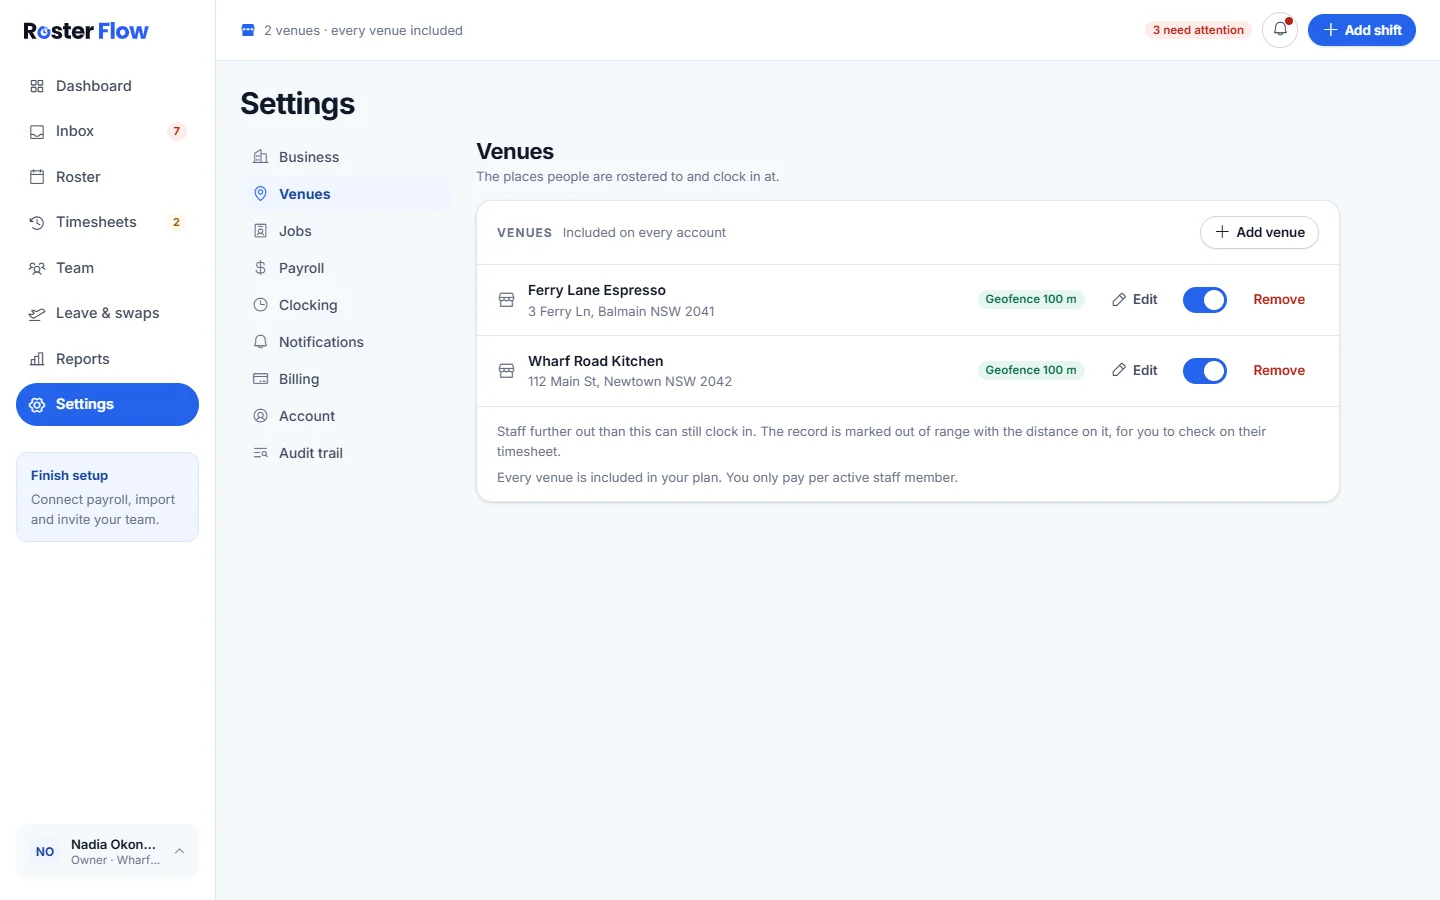The width and height of the screenshot is (1440, 900).
Task: Select the Venues settings tab
Action: [346, 194]
